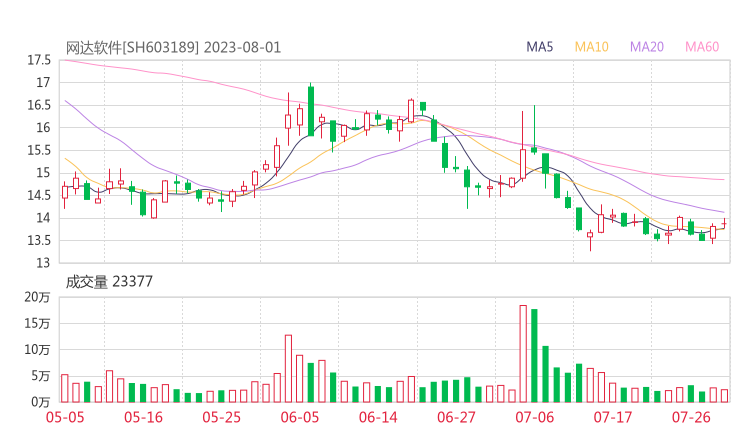This screenshot has height=440, width=740.
Task: Click the 14.5 price axis label
Action: 39,195
